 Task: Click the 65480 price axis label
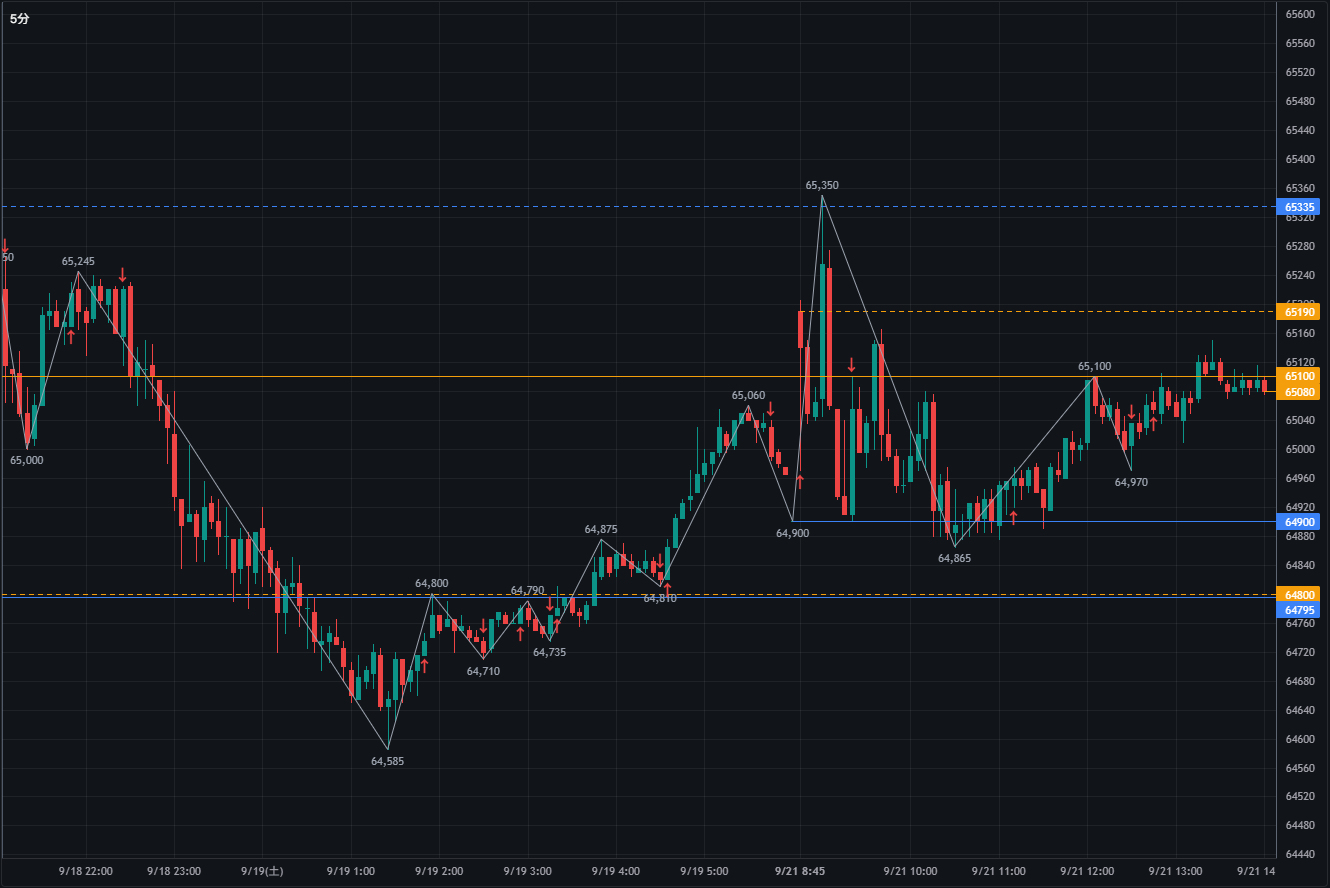(1300, 101)
